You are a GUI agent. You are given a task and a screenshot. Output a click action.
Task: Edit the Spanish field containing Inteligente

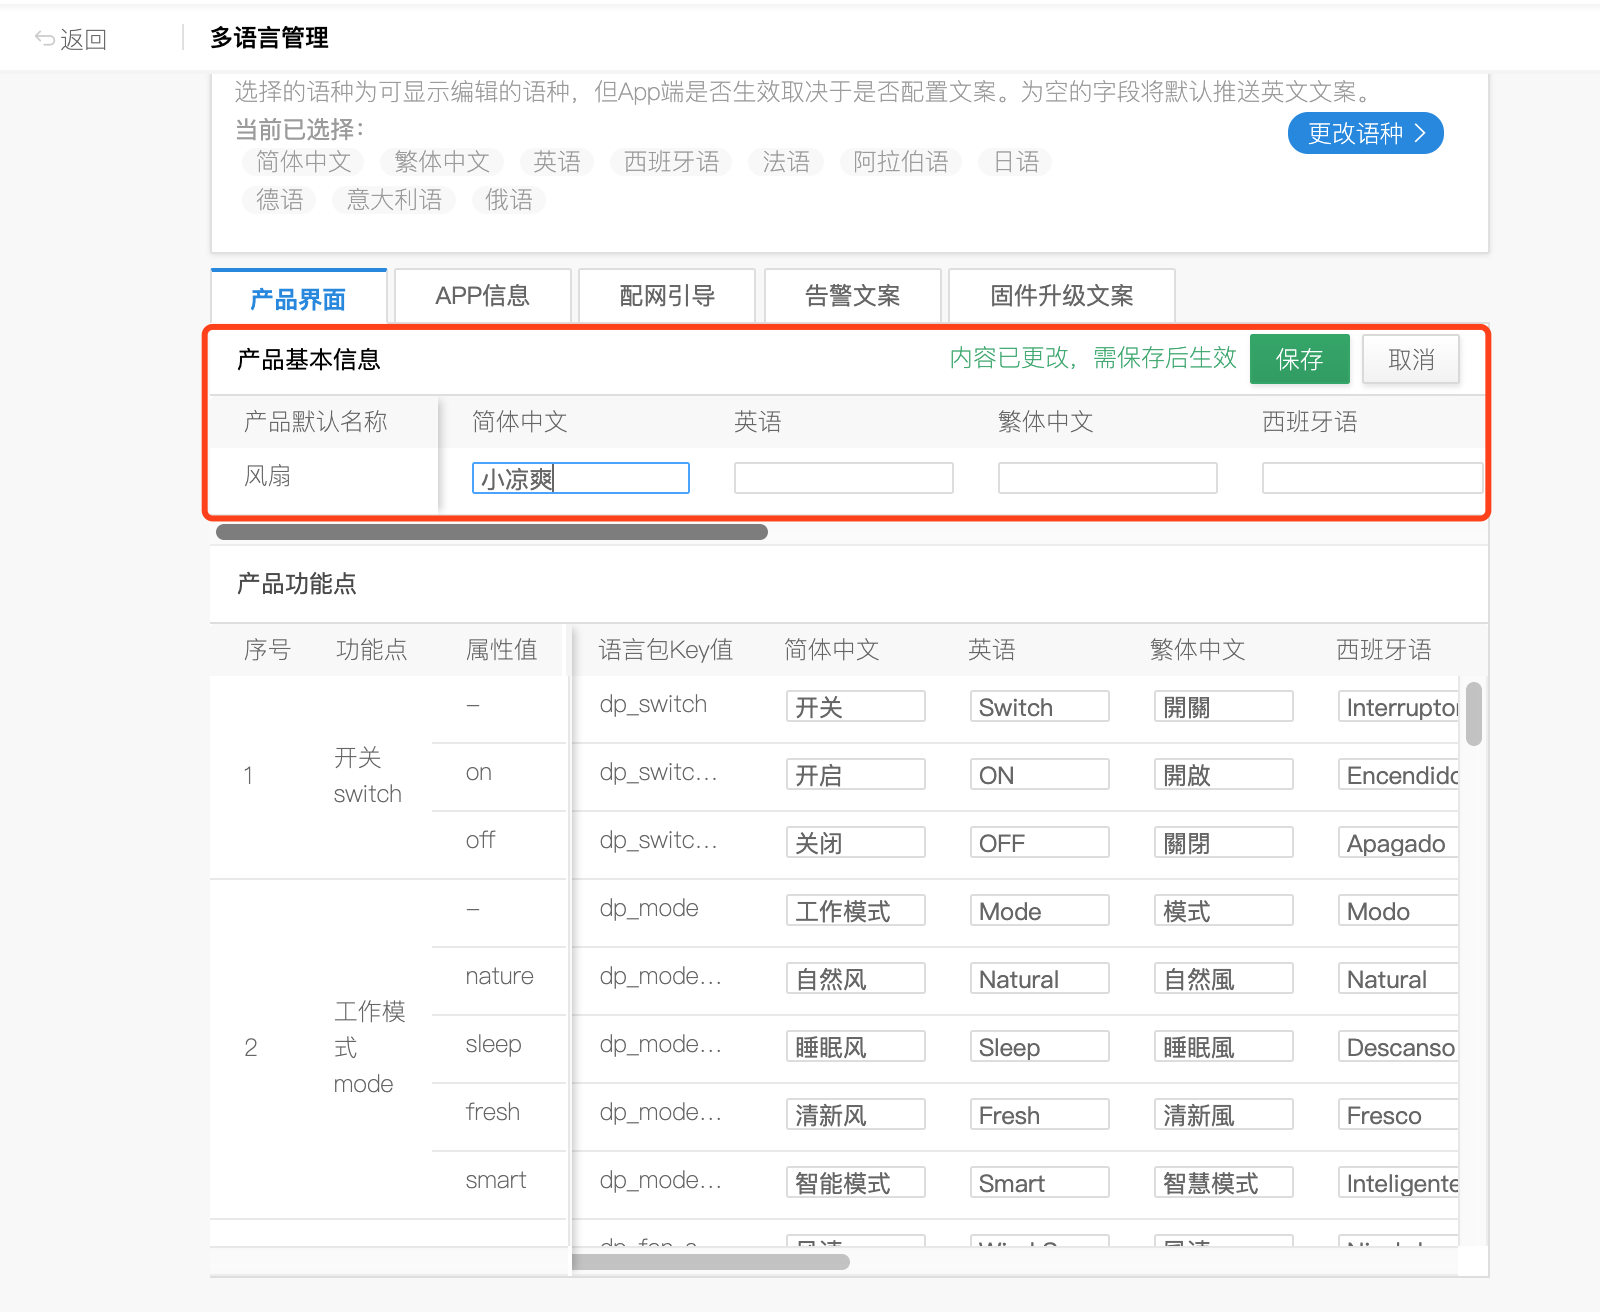[1398, 1182]
